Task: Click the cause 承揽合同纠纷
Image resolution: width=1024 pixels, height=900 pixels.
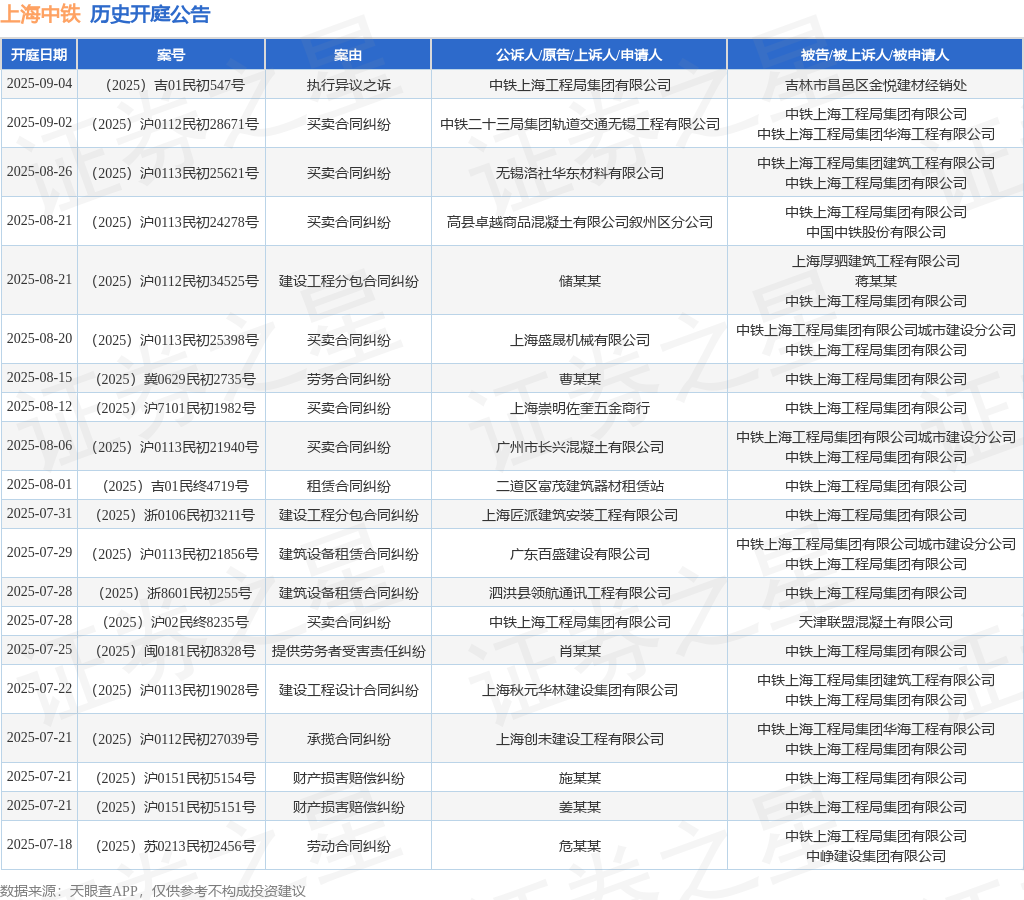Action: coord(349,739)
